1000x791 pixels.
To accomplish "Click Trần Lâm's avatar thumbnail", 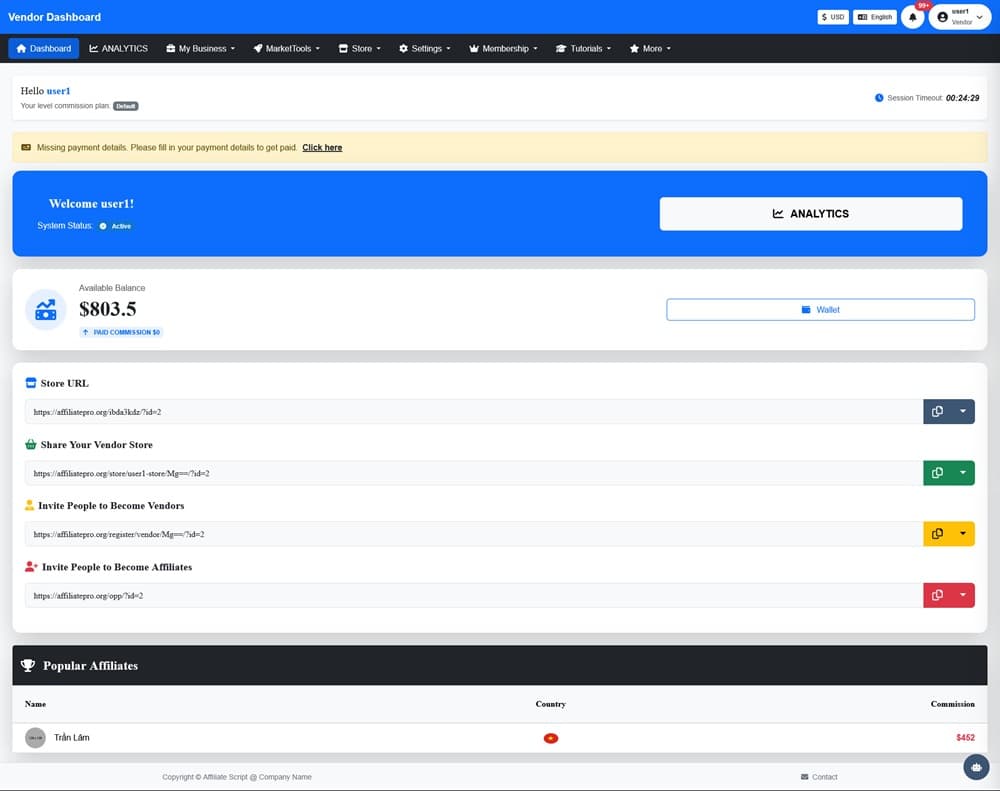I will click(35, 738).
